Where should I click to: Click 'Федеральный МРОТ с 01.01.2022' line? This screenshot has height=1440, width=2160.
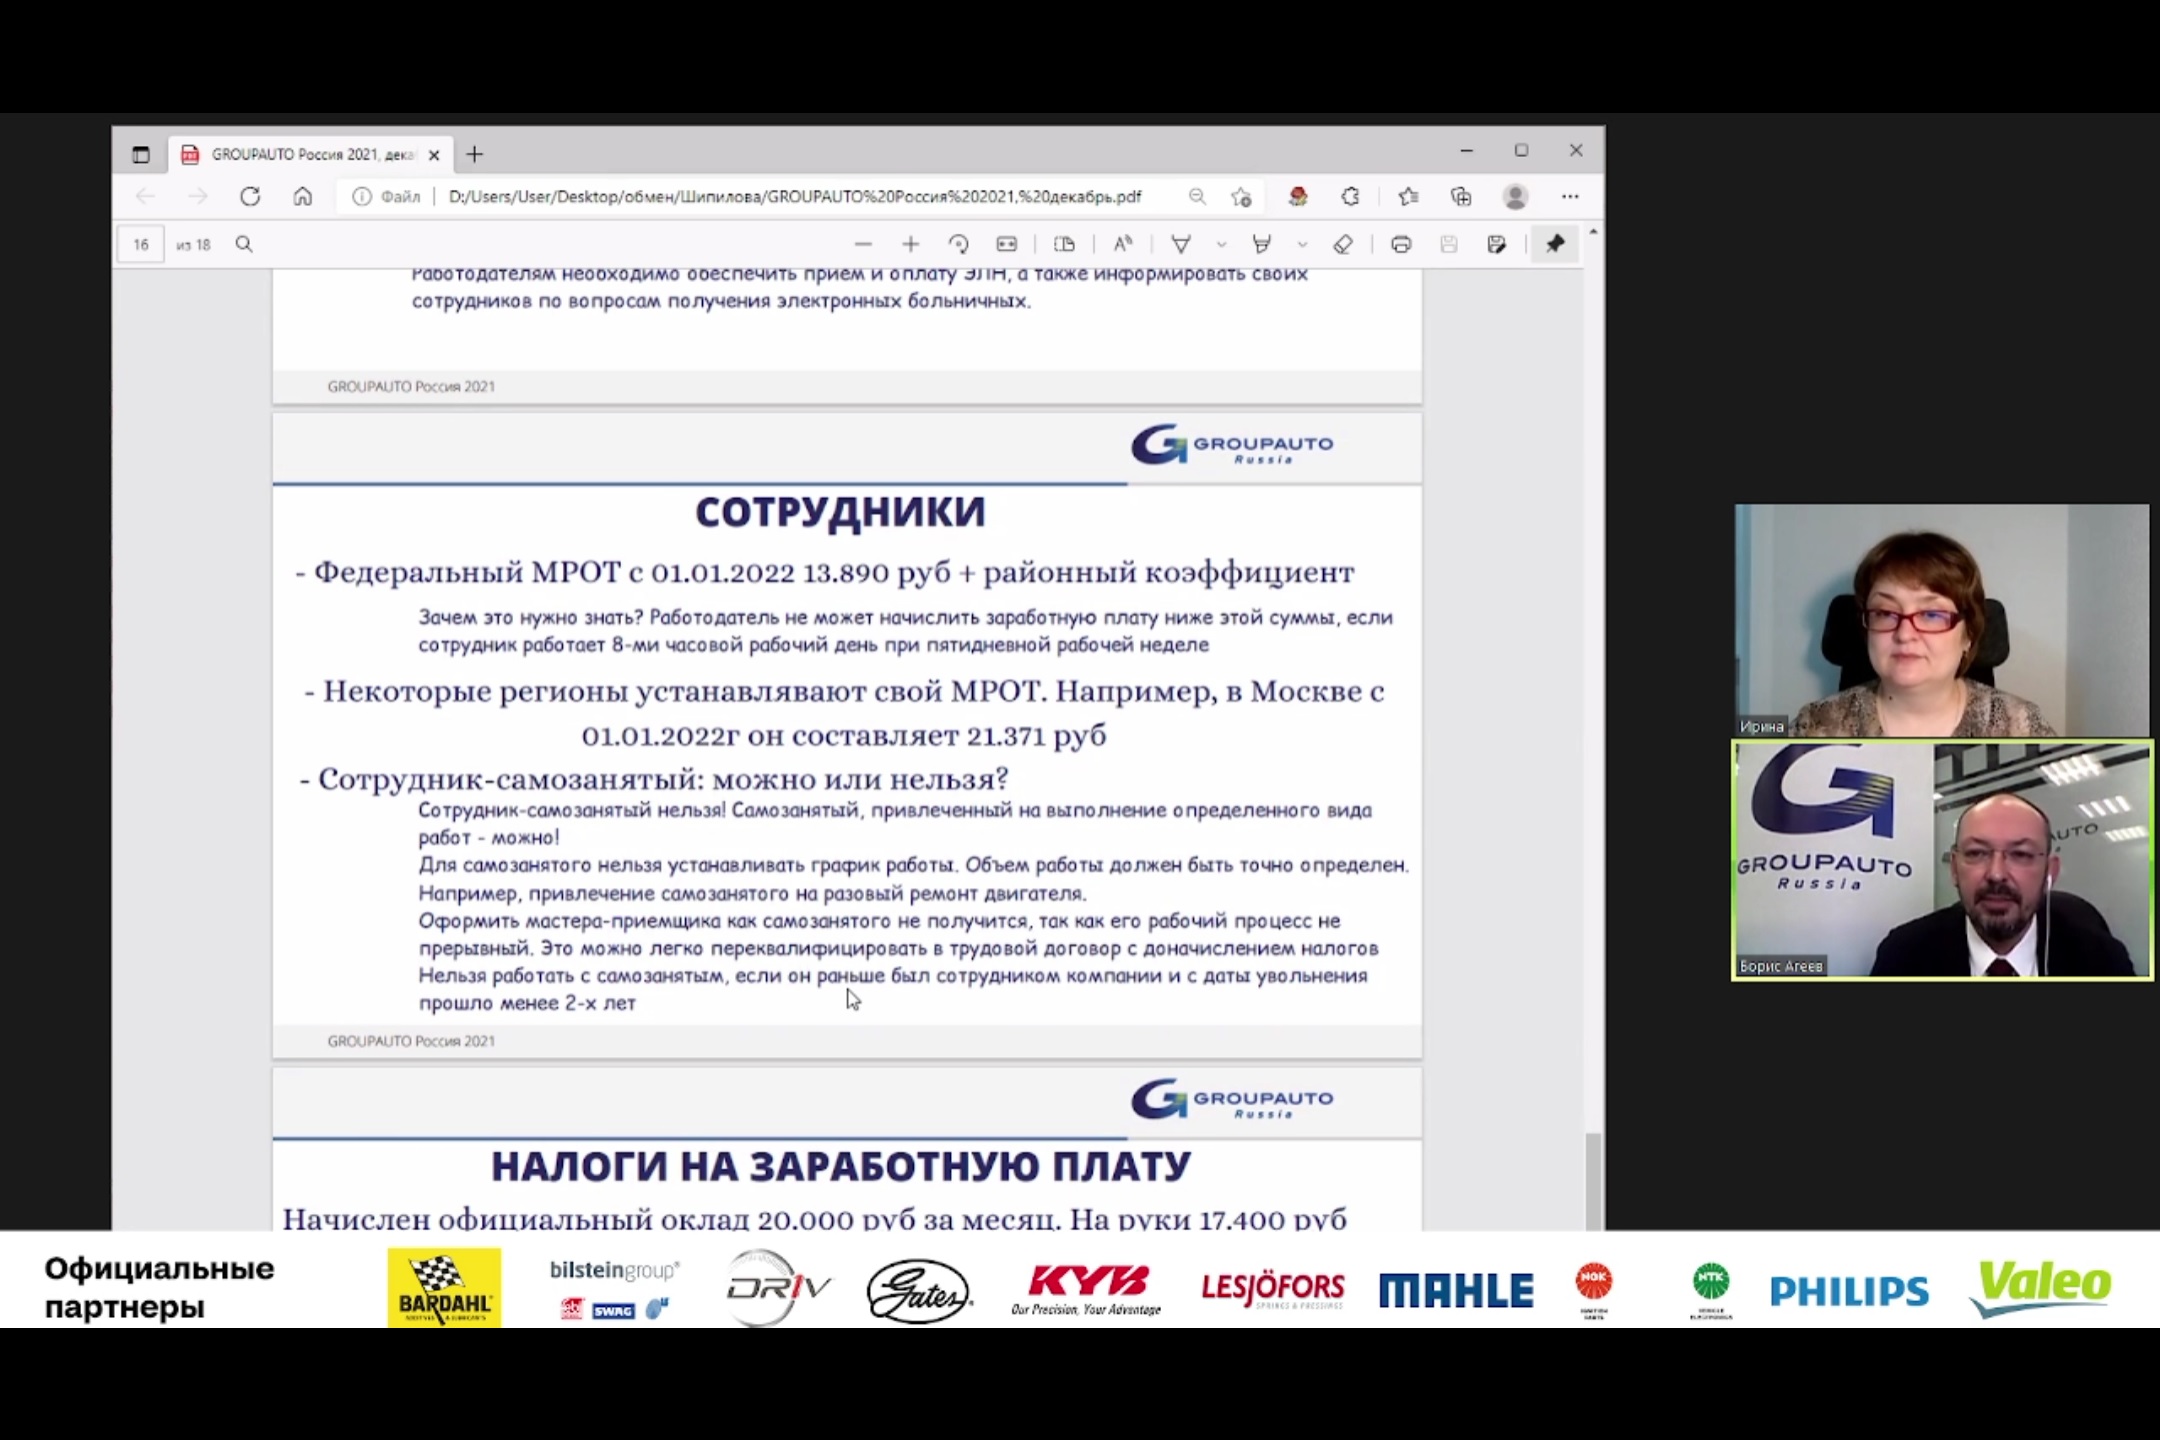coord(825,572)
